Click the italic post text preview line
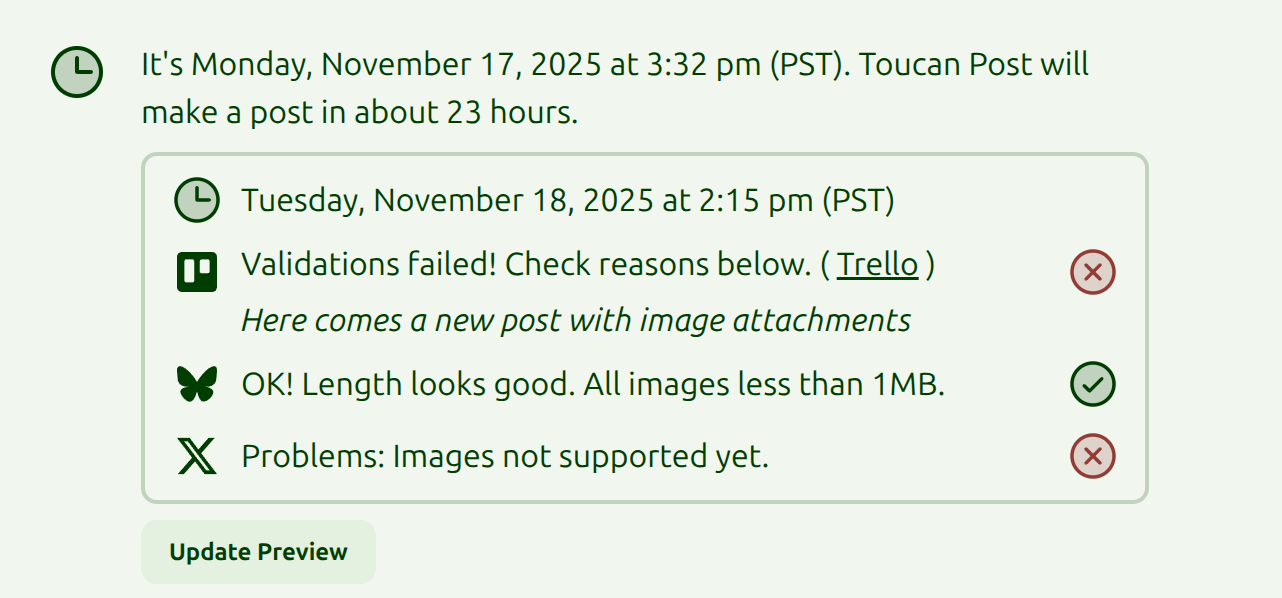 tap(574, 319)
